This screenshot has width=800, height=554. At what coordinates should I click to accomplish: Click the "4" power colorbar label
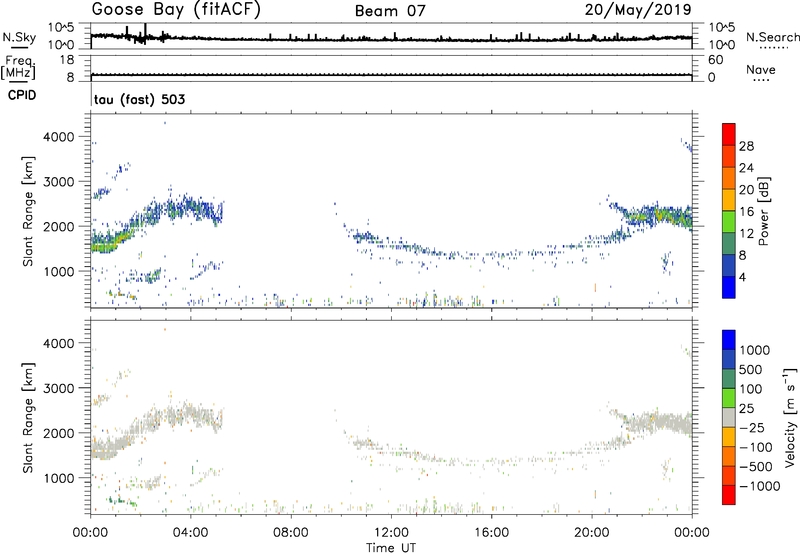pyautogui.click(x=743, y=278)
